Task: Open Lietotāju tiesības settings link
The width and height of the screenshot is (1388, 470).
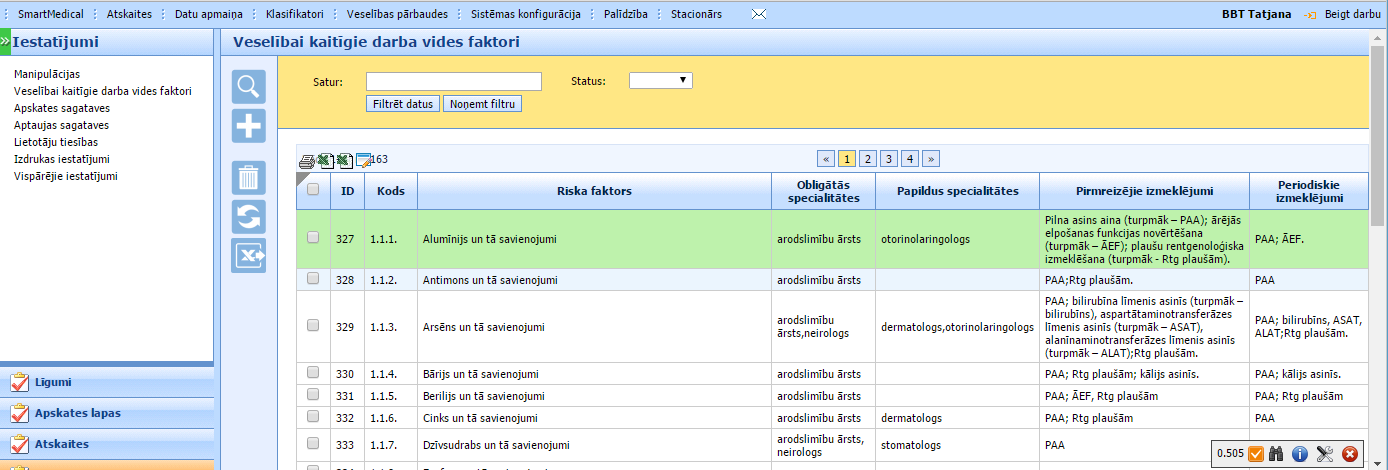Action: point(56,142)
